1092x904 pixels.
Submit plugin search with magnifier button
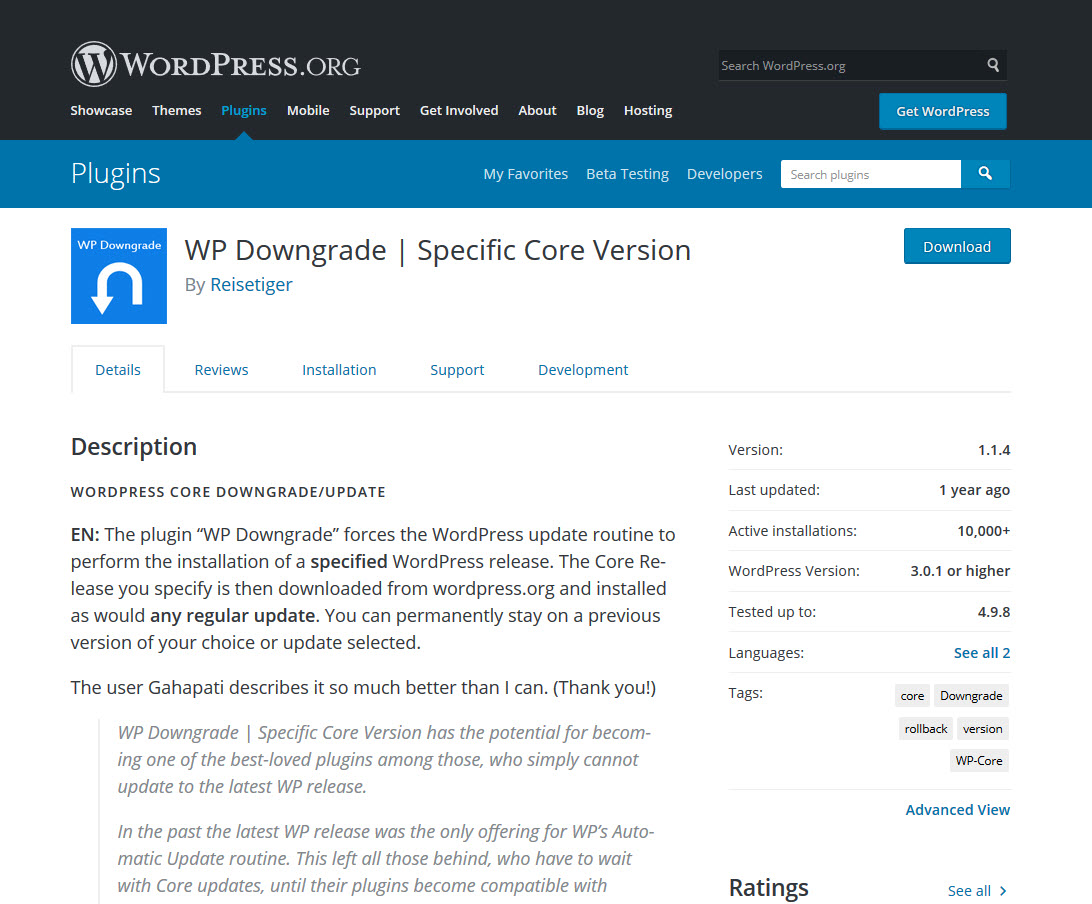[985, 173]
